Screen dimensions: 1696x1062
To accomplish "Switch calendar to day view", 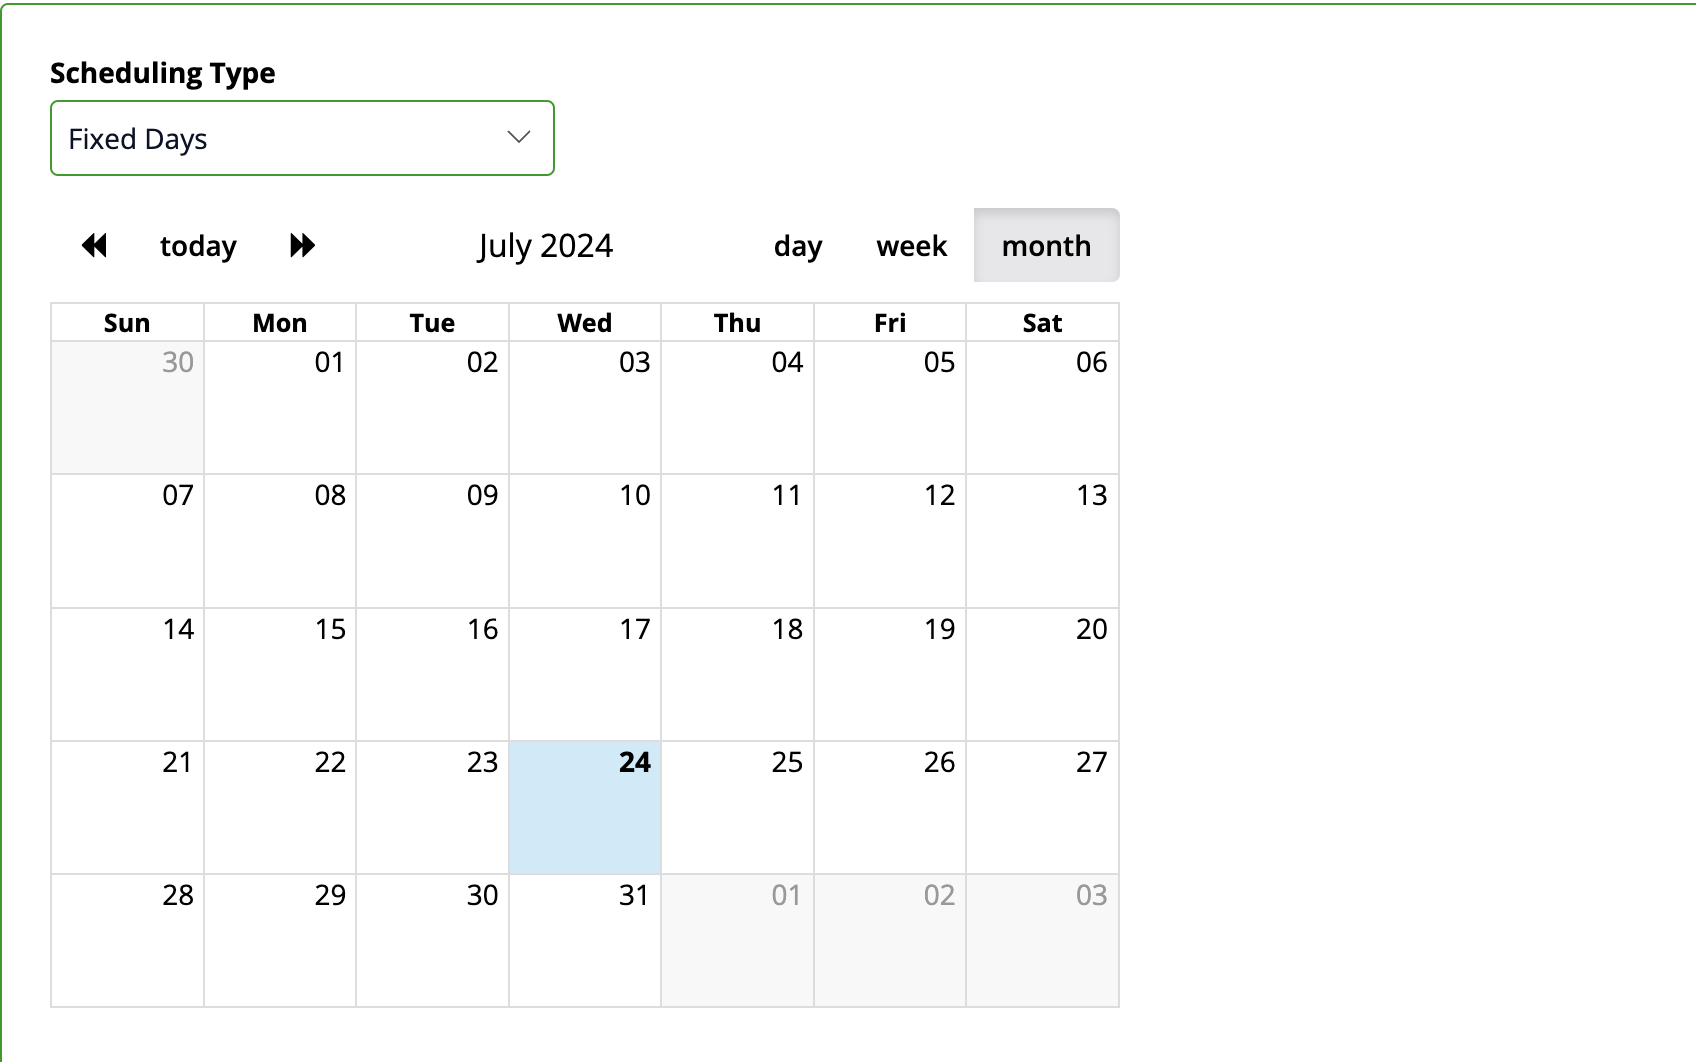I will pos(798,246).
